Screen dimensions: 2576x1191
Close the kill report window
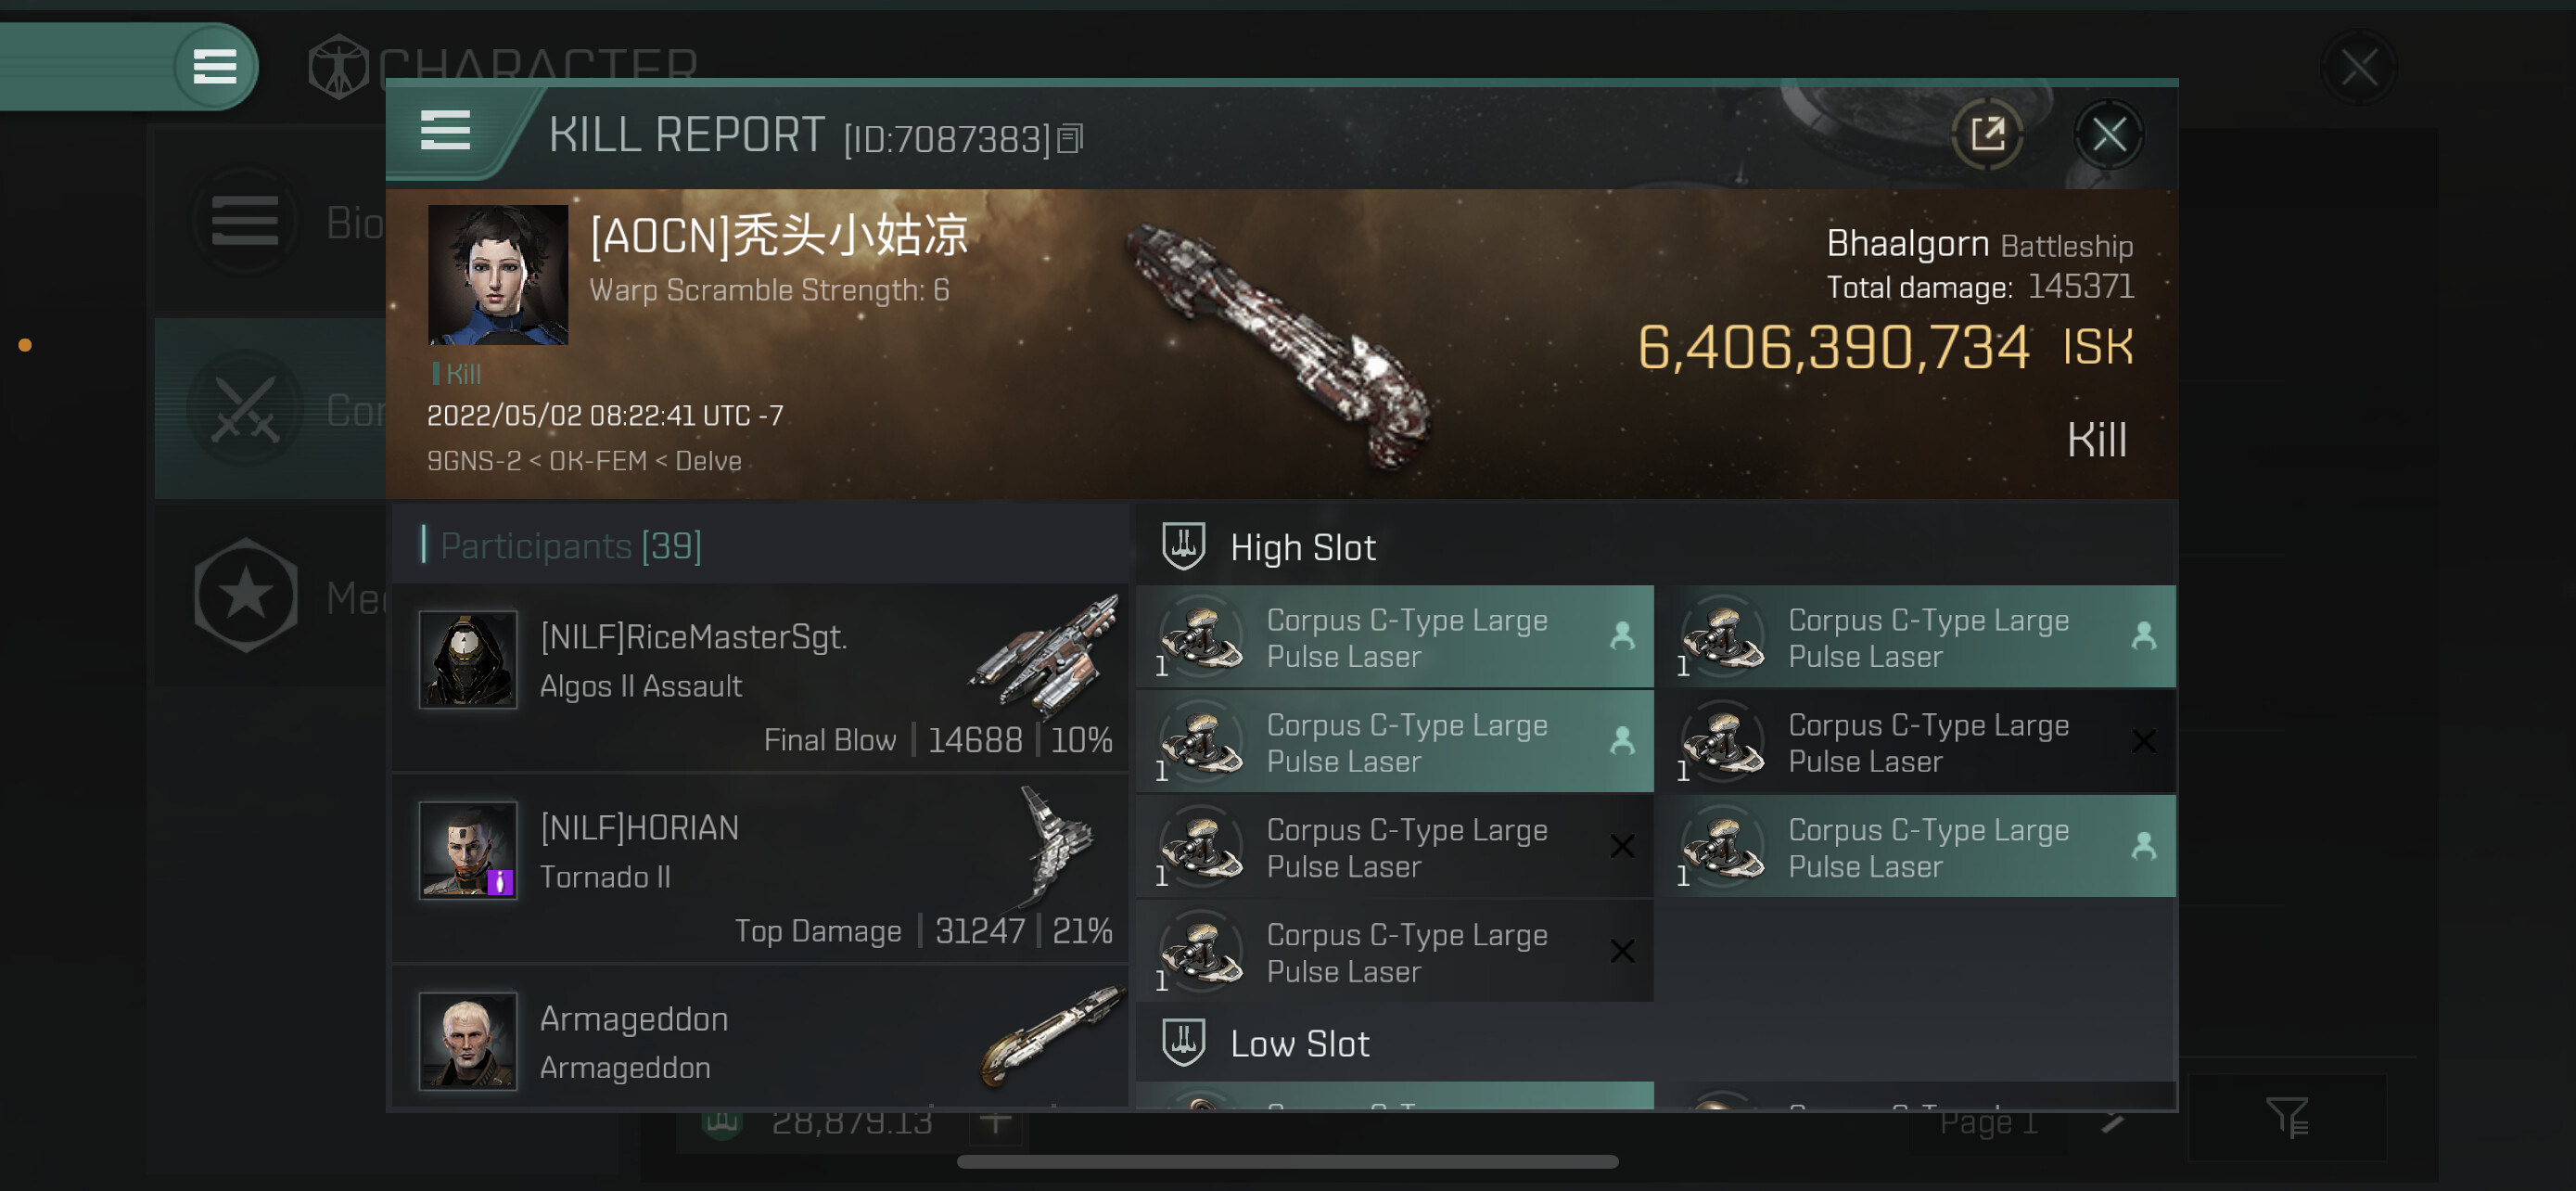click(2108, 134)
